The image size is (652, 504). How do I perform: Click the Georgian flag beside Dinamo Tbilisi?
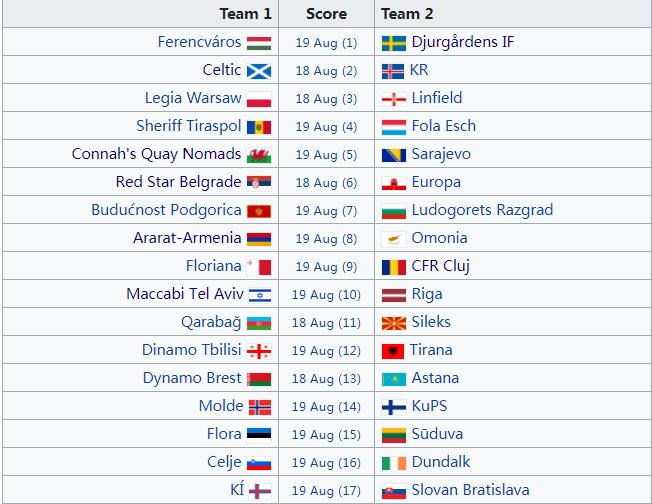pos(259,351)
